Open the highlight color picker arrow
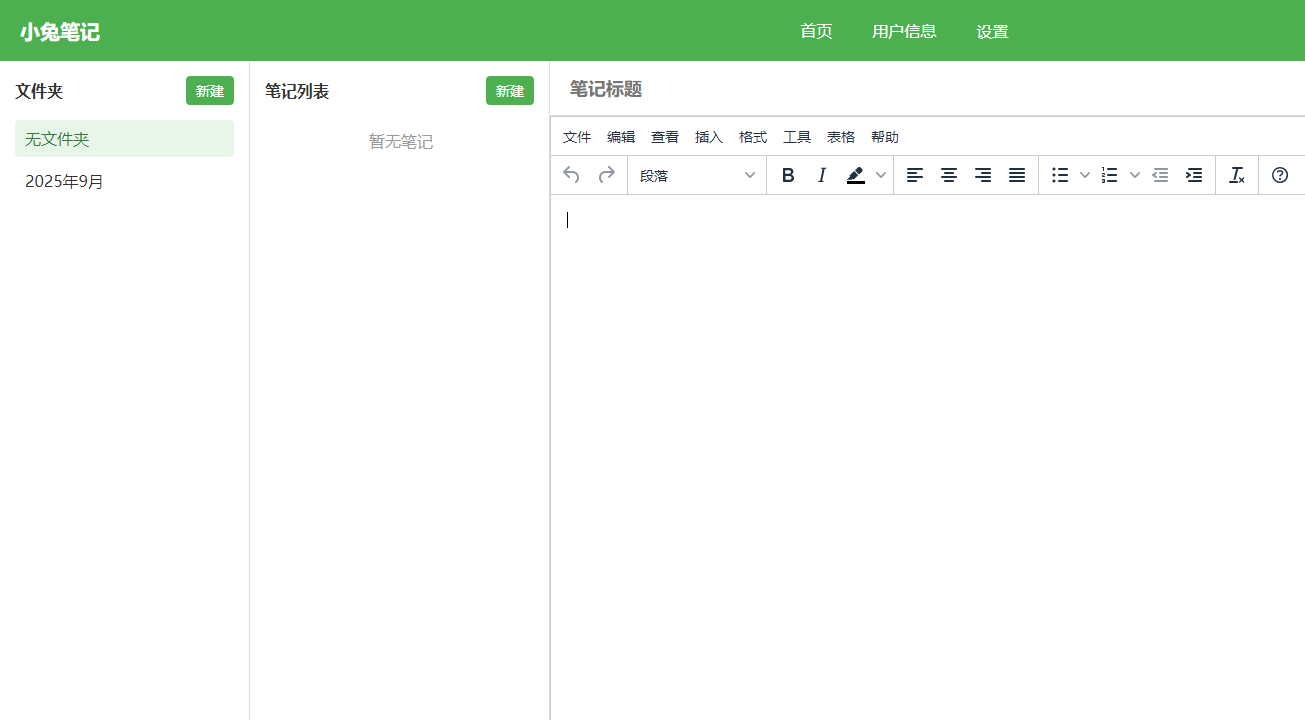The height and width of the screenshot is (720, 1305). tap(881, 175)
